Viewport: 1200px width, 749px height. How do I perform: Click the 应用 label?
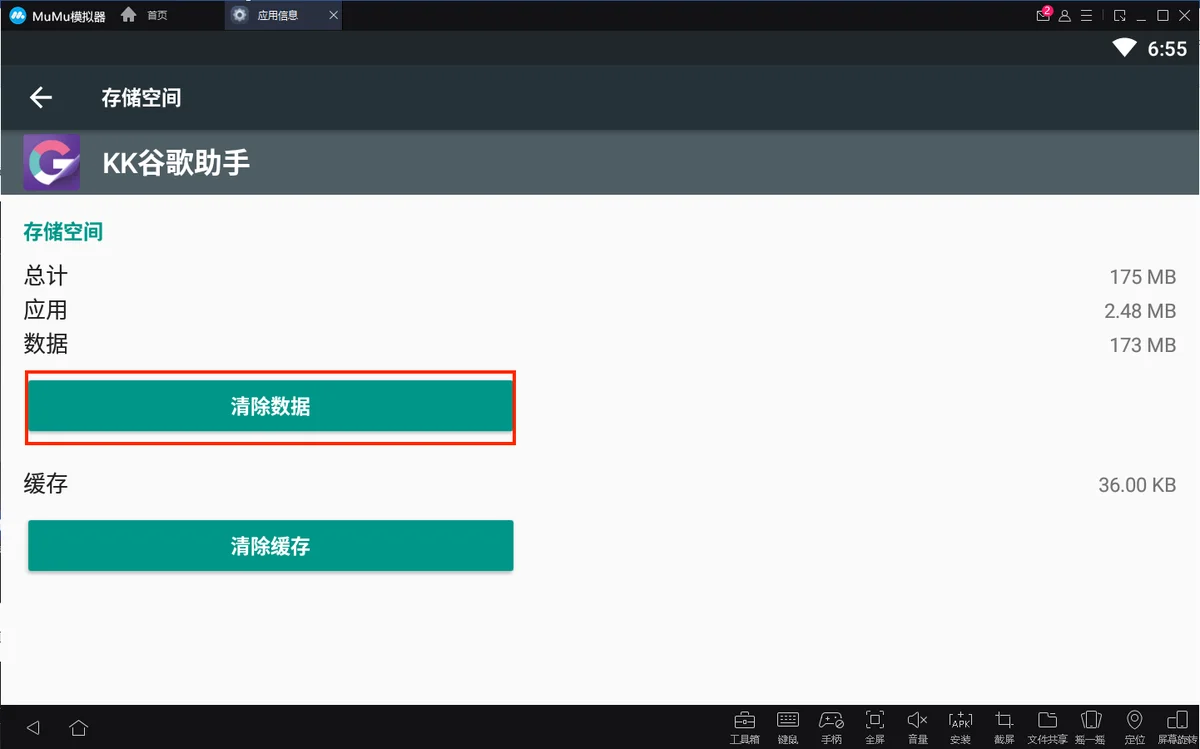46,311
